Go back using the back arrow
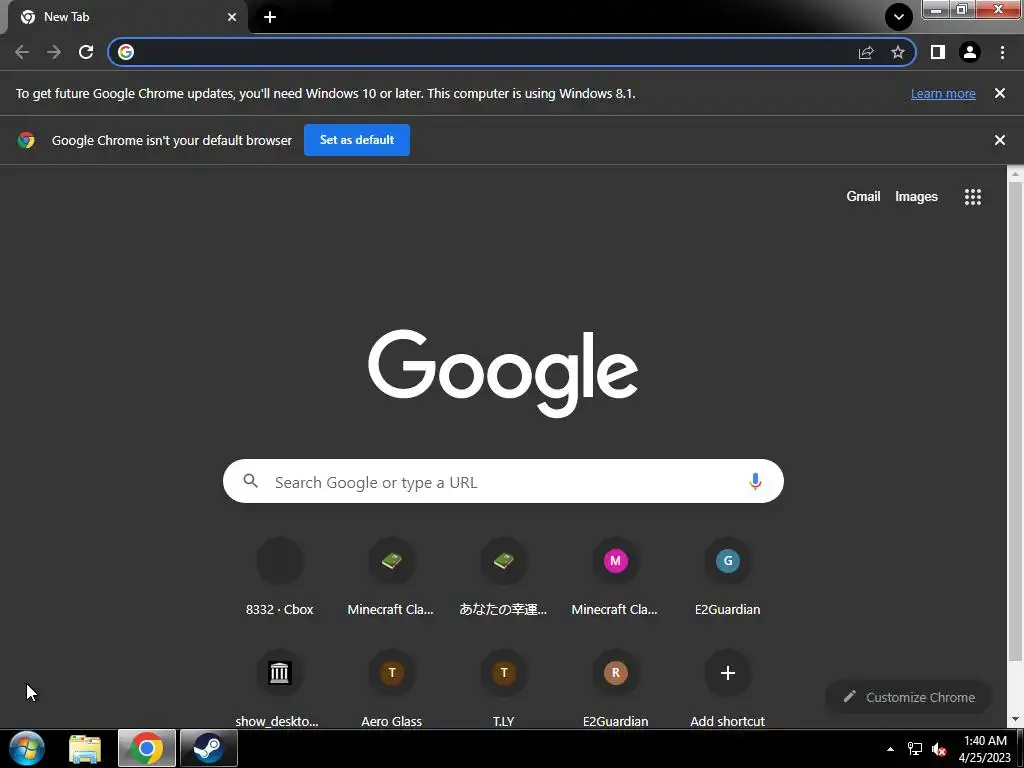Image resolution: width=1024 pixels, height=768 pixels. coord(22,52)
